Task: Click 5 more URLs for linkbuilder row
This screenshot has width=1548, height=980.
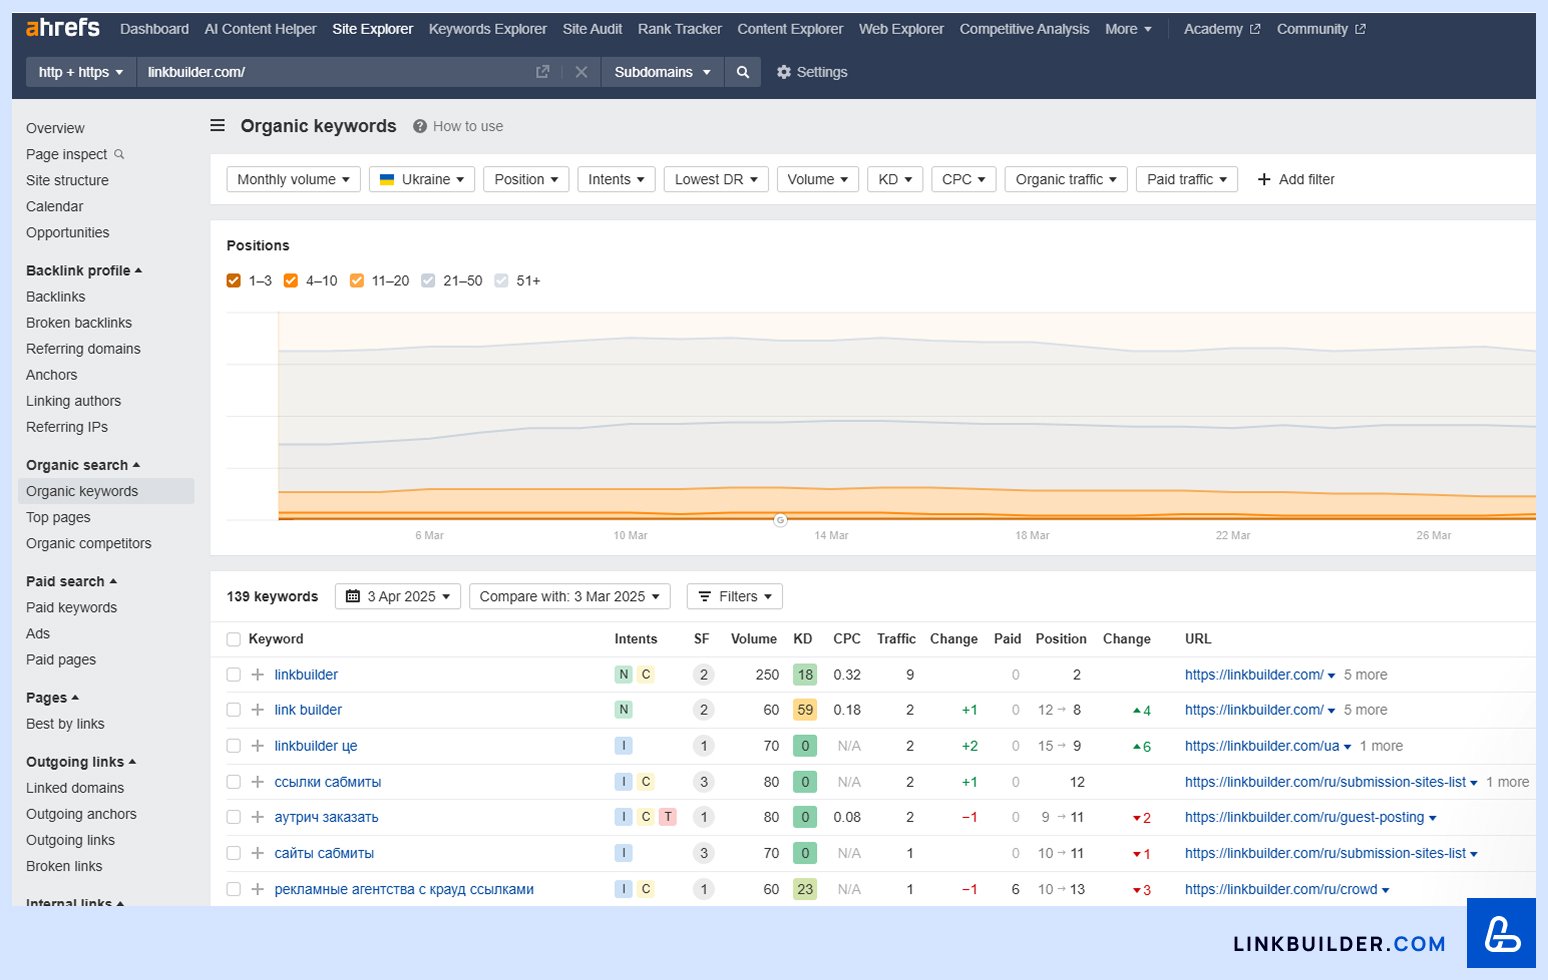Action: [x=1365, y=675]
